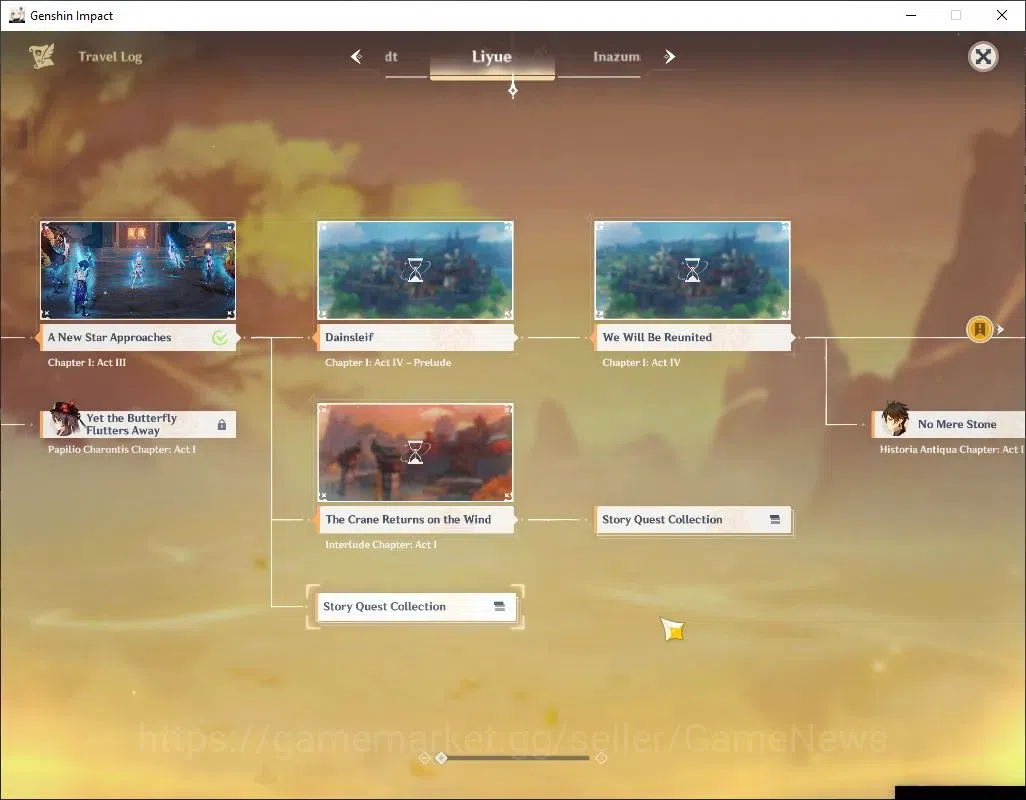Go to previous region with left arrow

point(357,57)
